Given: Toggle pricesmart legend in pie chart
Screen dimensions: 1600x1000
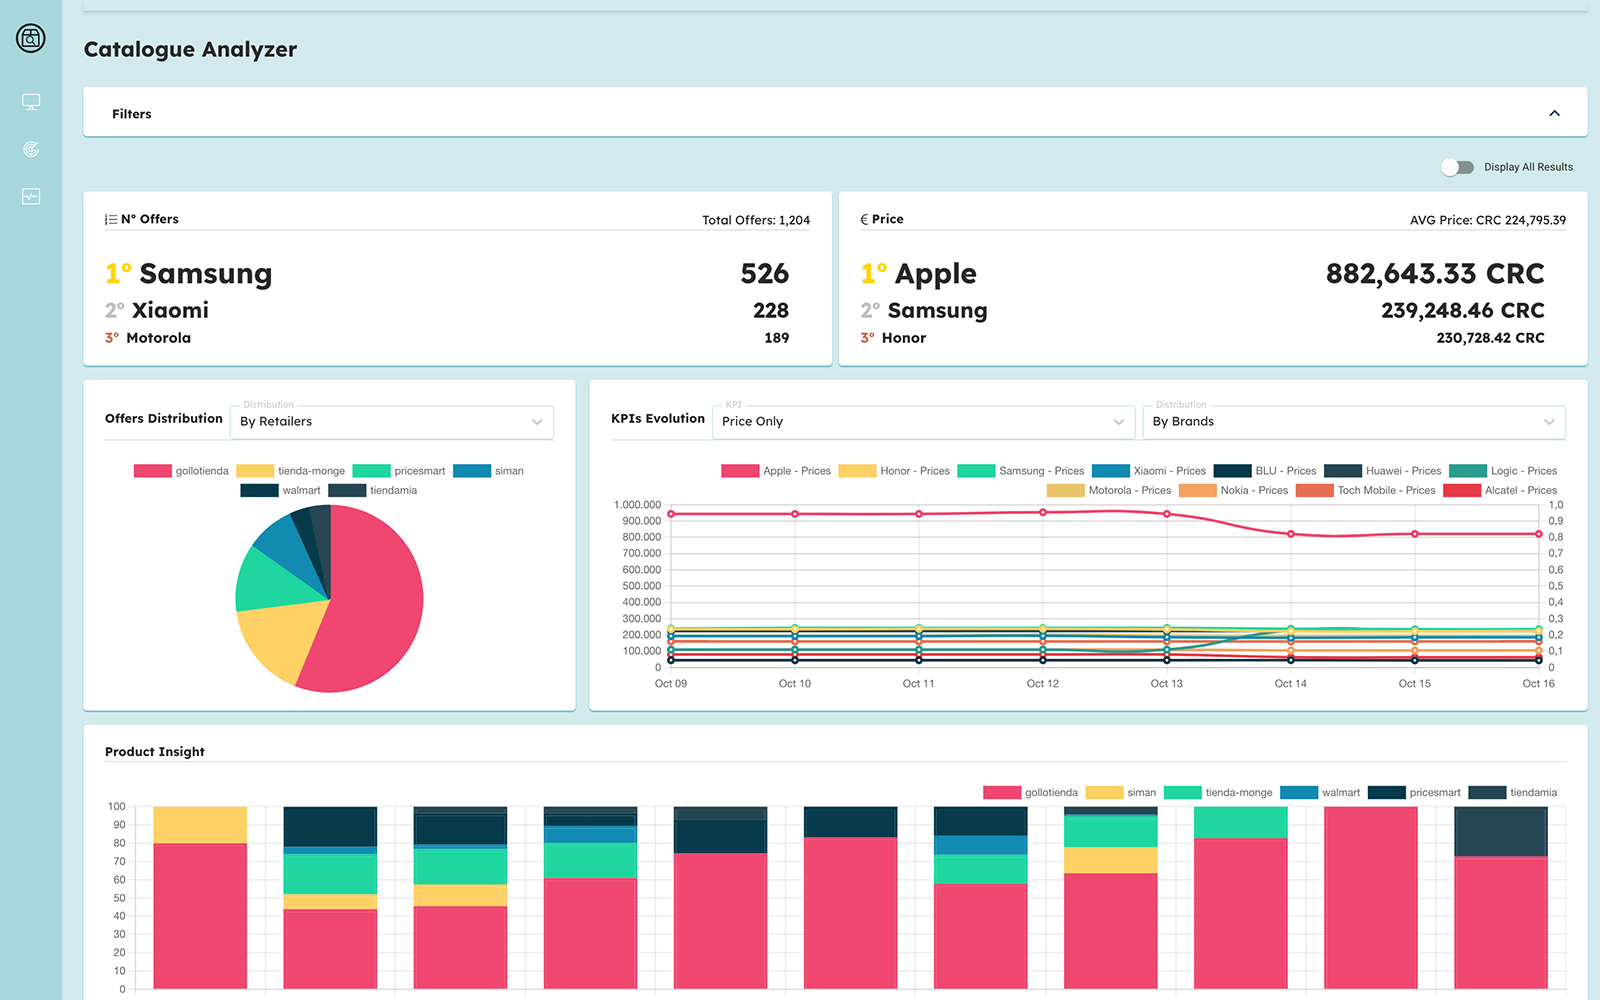Looking at the screenshot, I should 399,471.
